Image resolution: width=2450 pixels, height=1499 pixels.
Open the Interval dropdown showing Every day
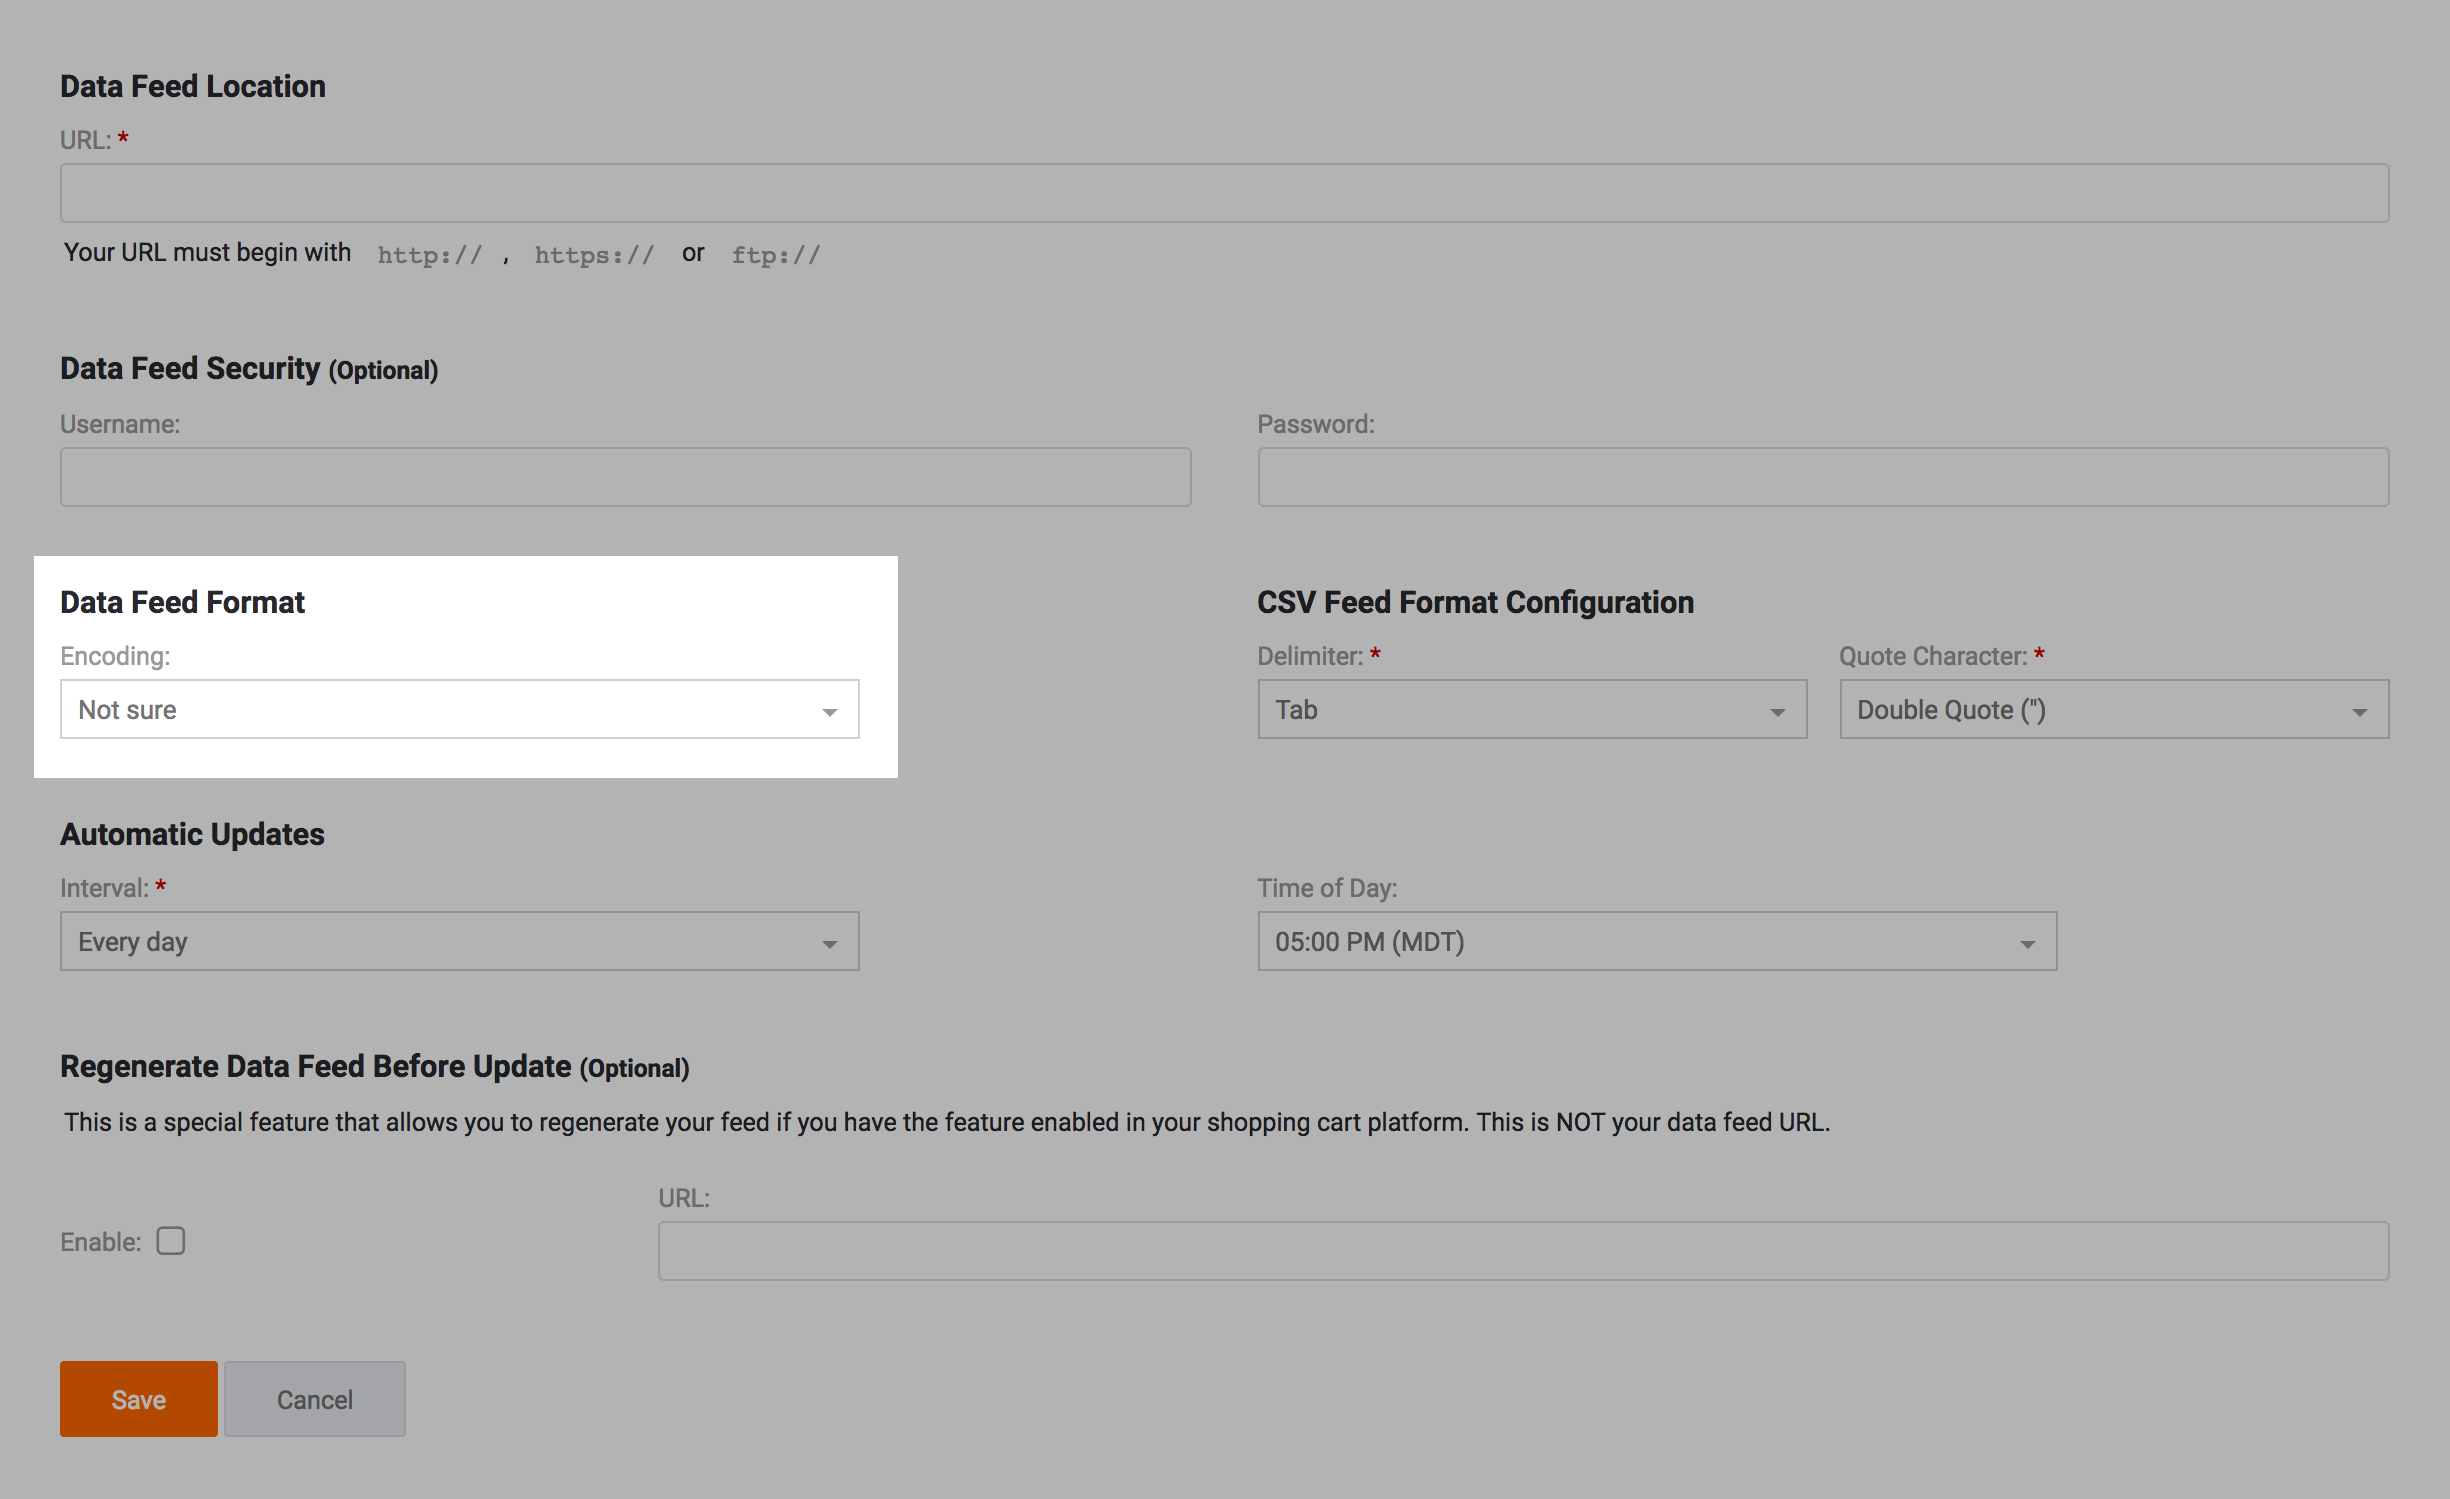tap(458, 942)
